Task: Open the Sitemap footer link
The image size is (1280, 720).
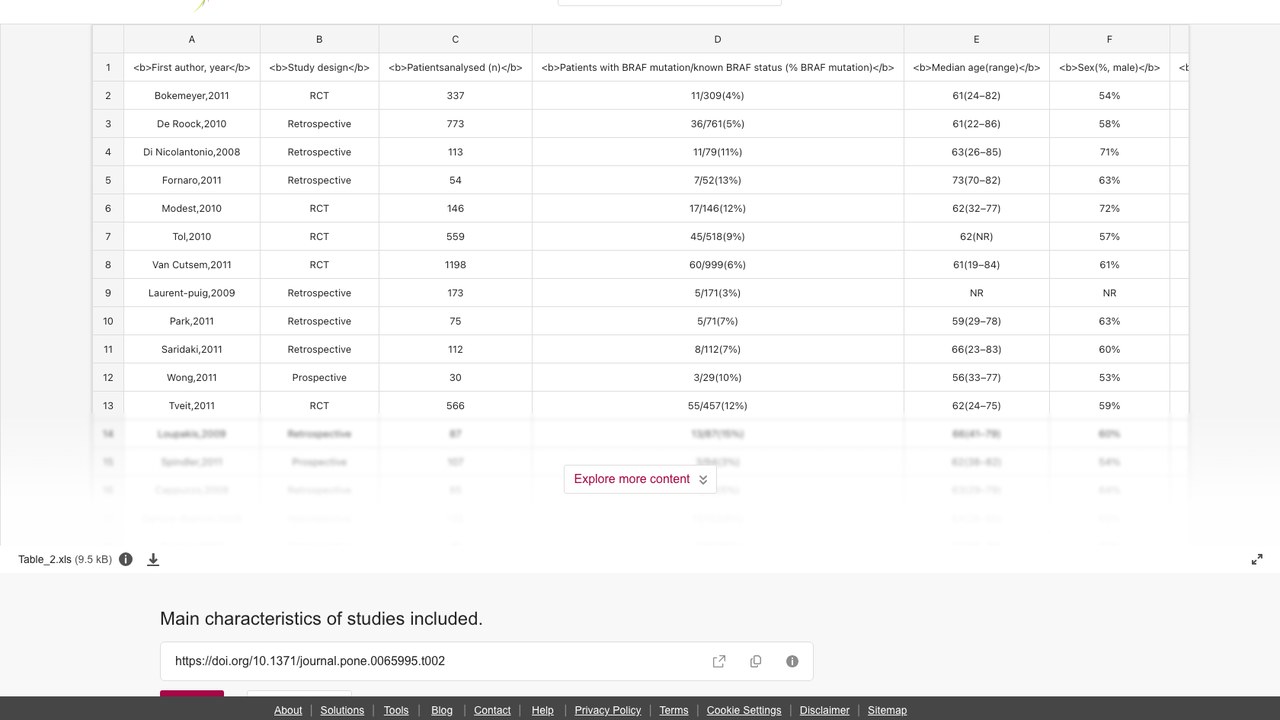Action: (x=887, y=710)
